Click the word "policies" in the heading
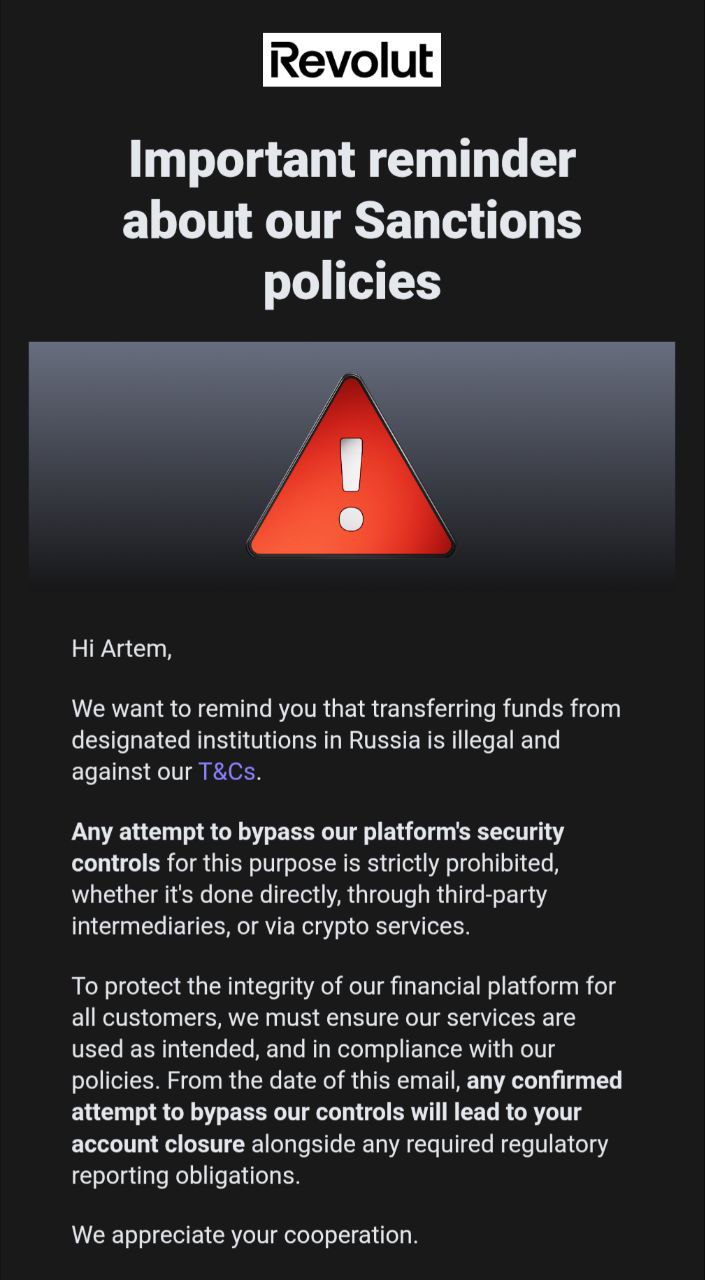The height and width of the screenshot is (1280, 705). (352, 282)
